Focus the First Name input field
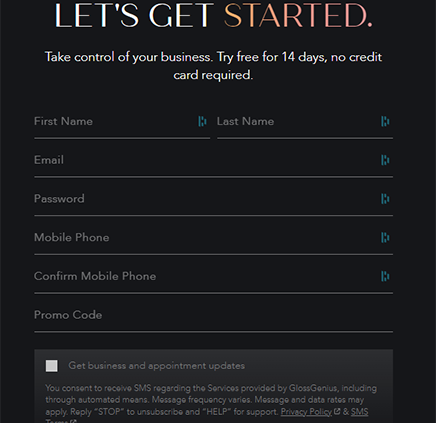The height and width of the screenshot is (423, 436). (122, 125)
